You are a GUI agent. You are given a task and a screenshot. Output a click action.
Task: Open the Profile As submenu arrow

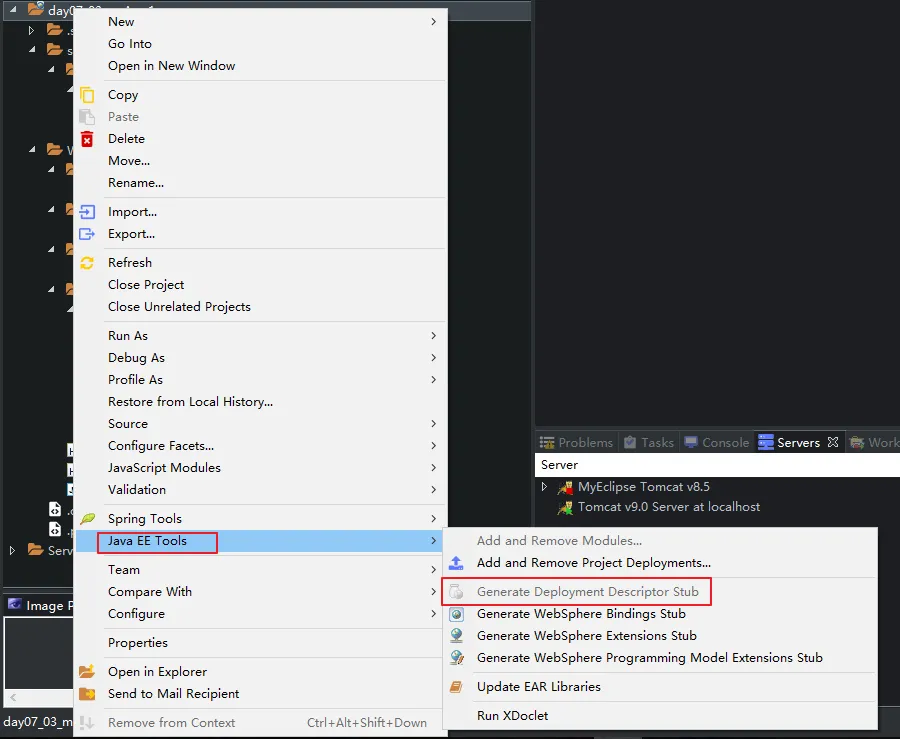coord(433,380)
